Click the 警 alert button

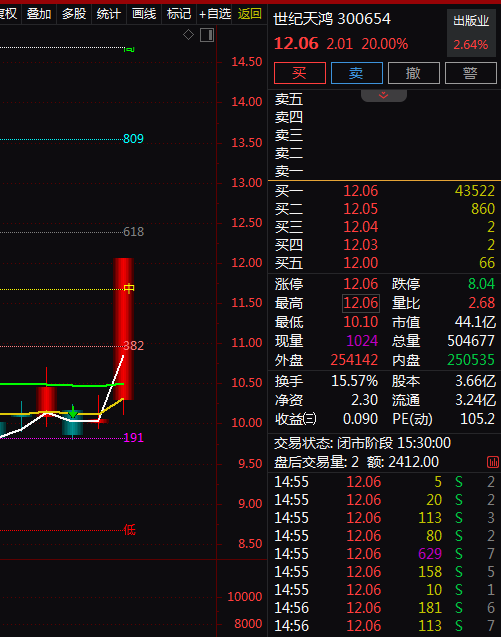(x=471, y=73)
